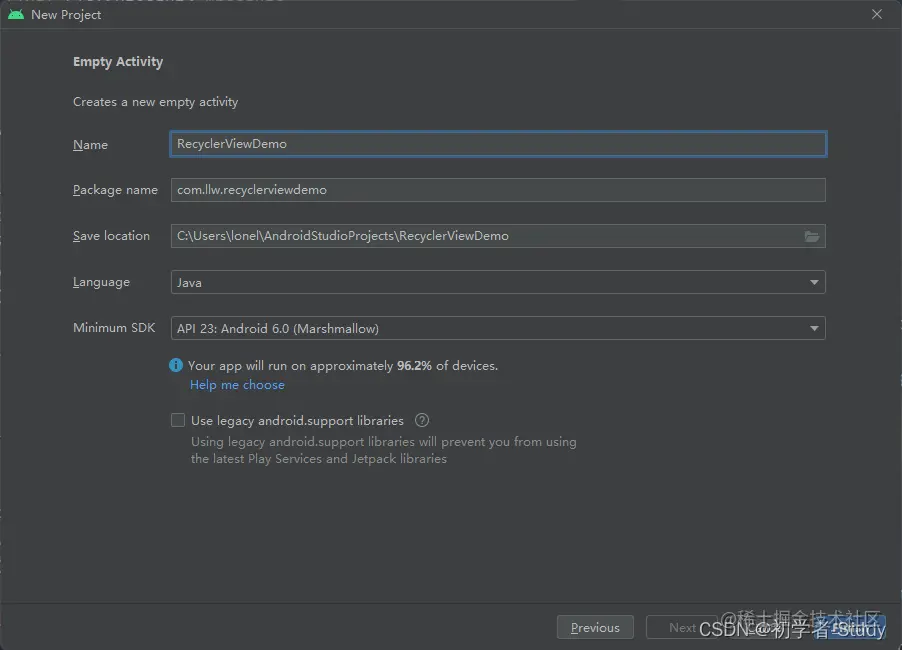Click the Language label
This screenshot has width=902, height=650.
[101, 282]
